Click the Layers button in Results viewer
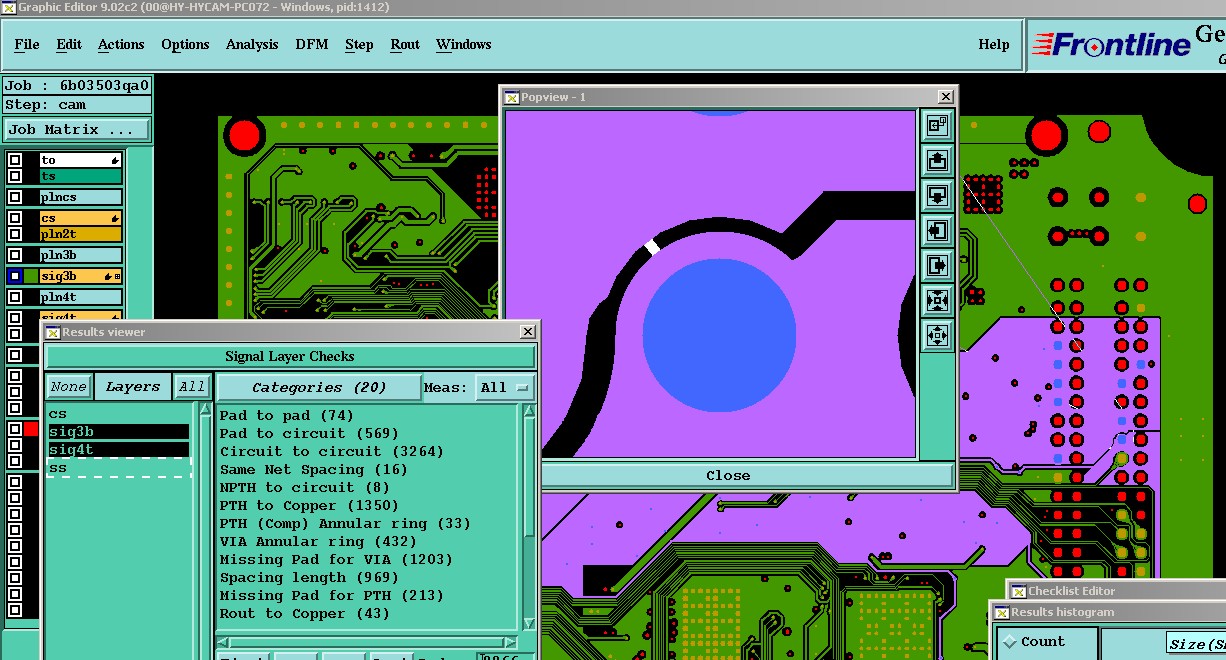This screenshot has height=660, width=1226. [133, 387]
